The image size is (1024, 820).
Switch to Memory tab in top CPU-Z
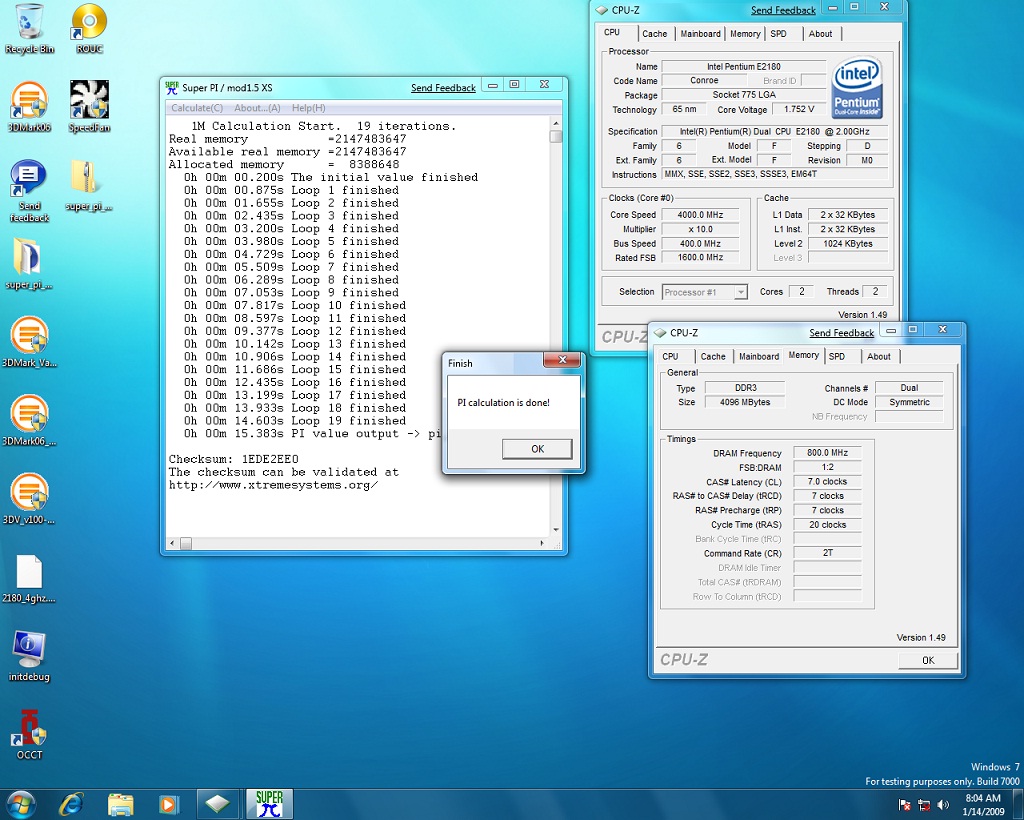745,34
